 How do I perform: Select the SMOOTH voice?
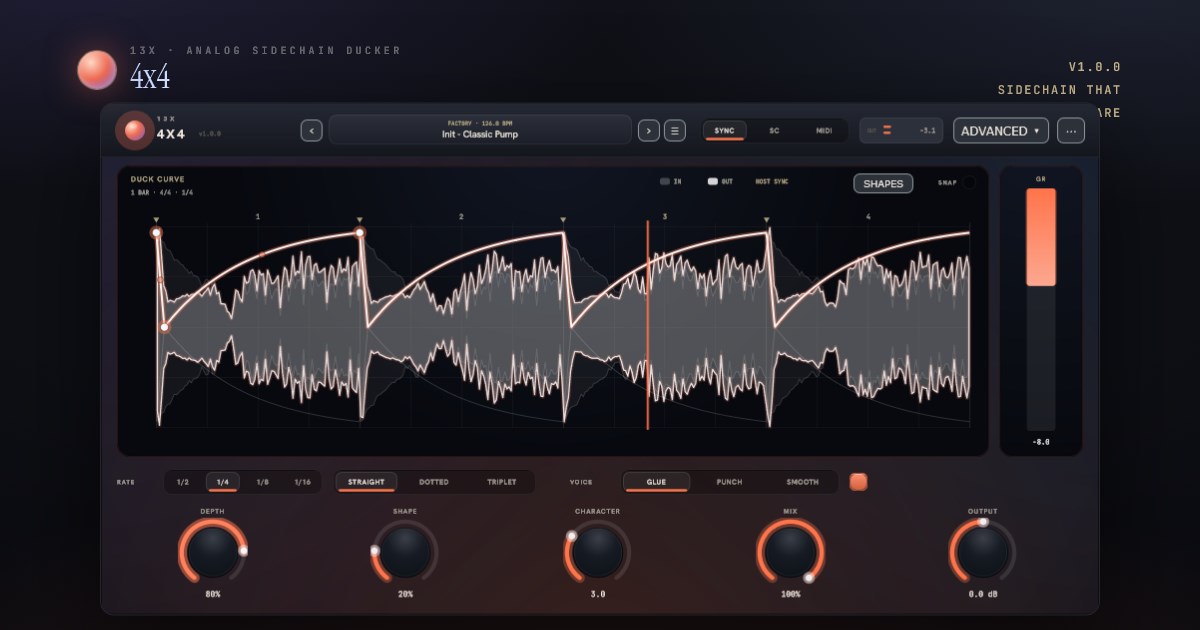tap(802, 482)
